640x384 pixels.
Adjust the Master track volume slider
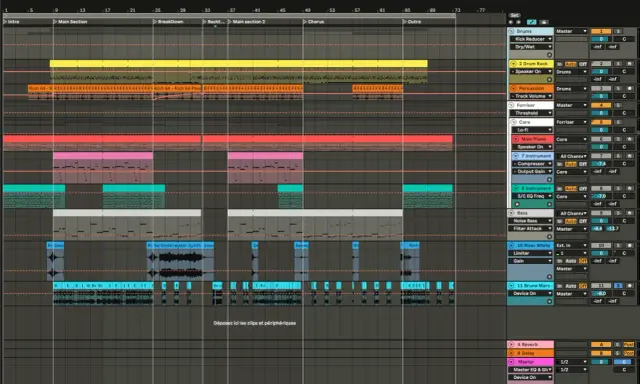(601, 362)
